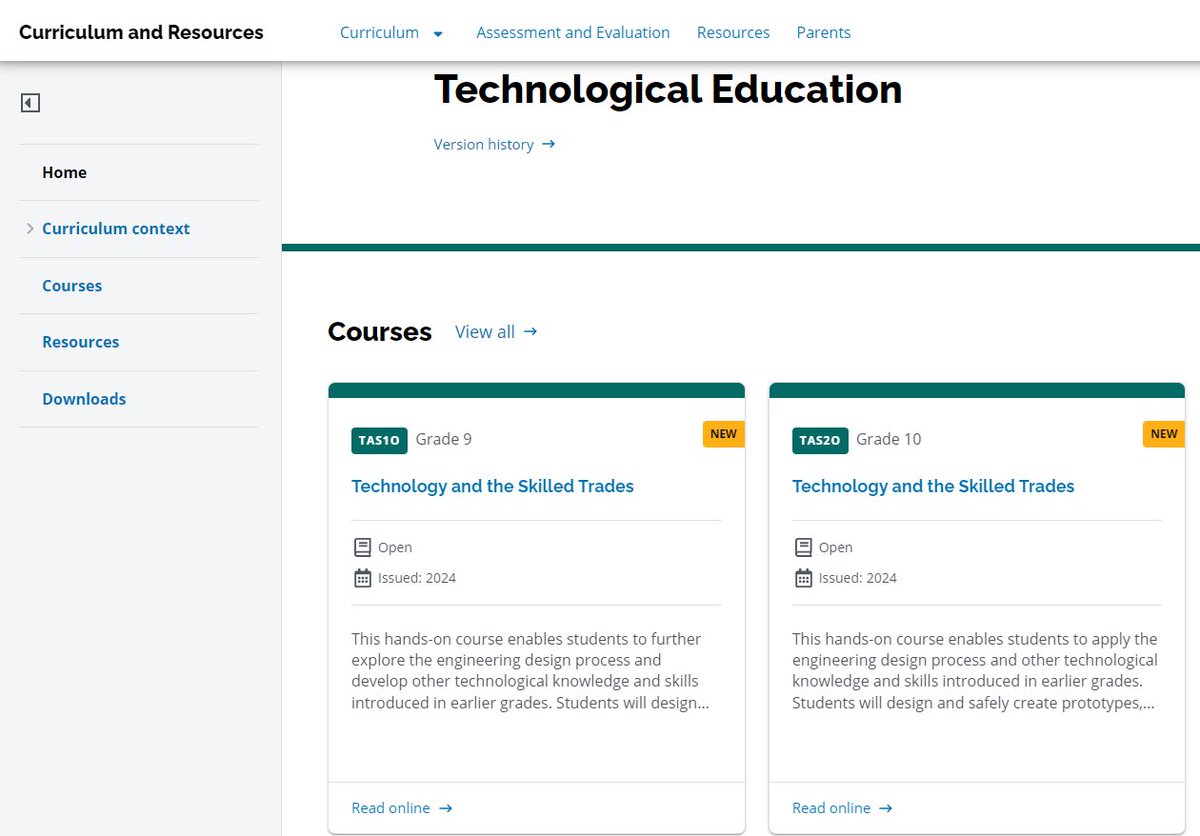Open Assessment and Evaluation in top navigation
The image size is (1200, 836).
point(573,32)
